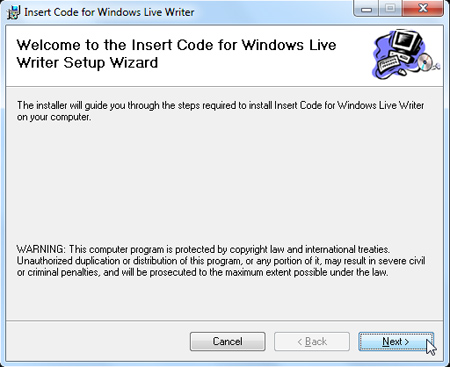Close the setup wizard window
Screen dimensions: 450x367
[x=423, y=8]
